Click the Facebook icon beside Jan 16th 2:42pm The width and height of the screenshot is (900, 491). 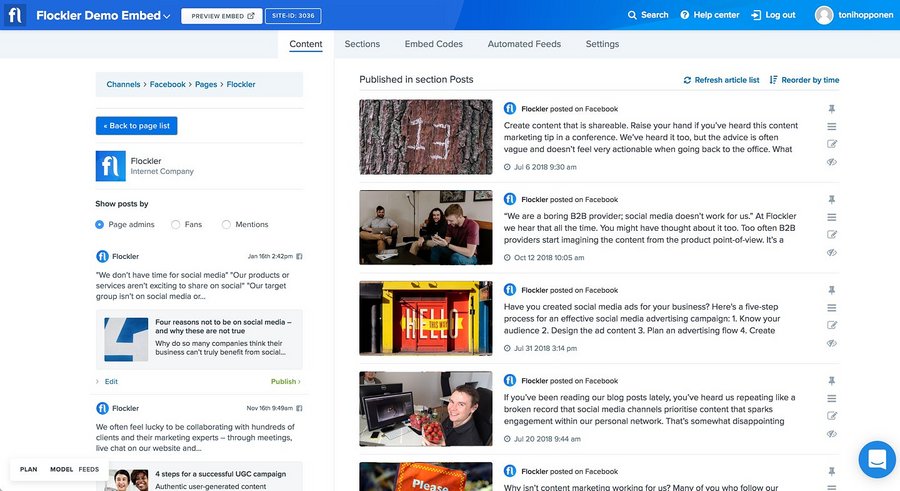click(299, 257)
